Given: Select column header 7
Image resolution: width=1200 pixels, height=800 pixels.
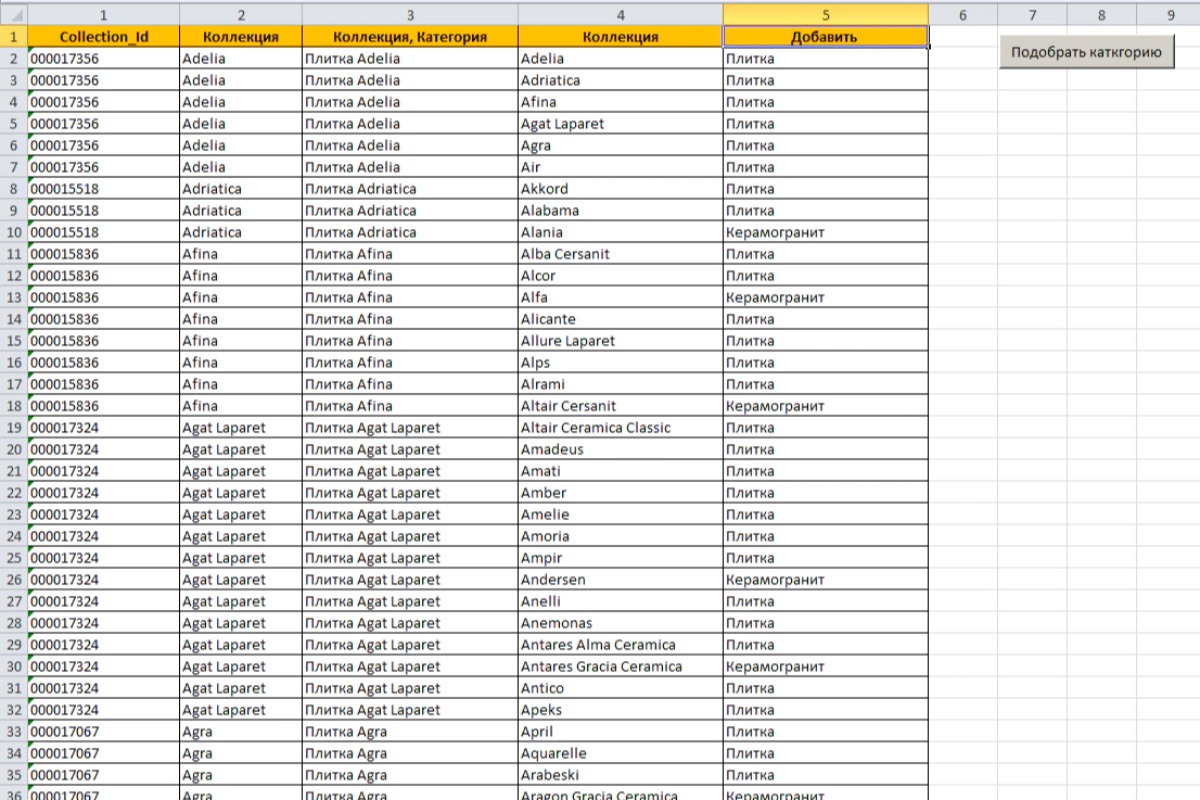Looking at the screenshot, I should point(1032,15).
